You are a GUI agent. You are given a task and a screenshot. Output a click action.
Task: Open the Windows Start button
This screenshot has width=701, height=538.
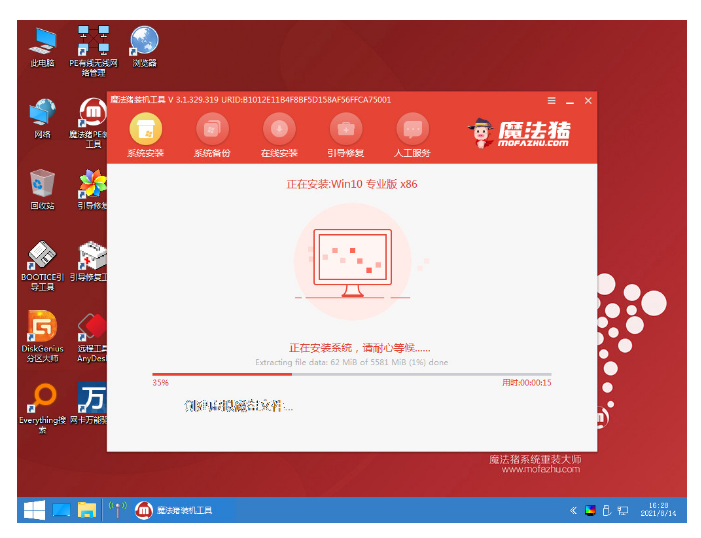(33, 511)
